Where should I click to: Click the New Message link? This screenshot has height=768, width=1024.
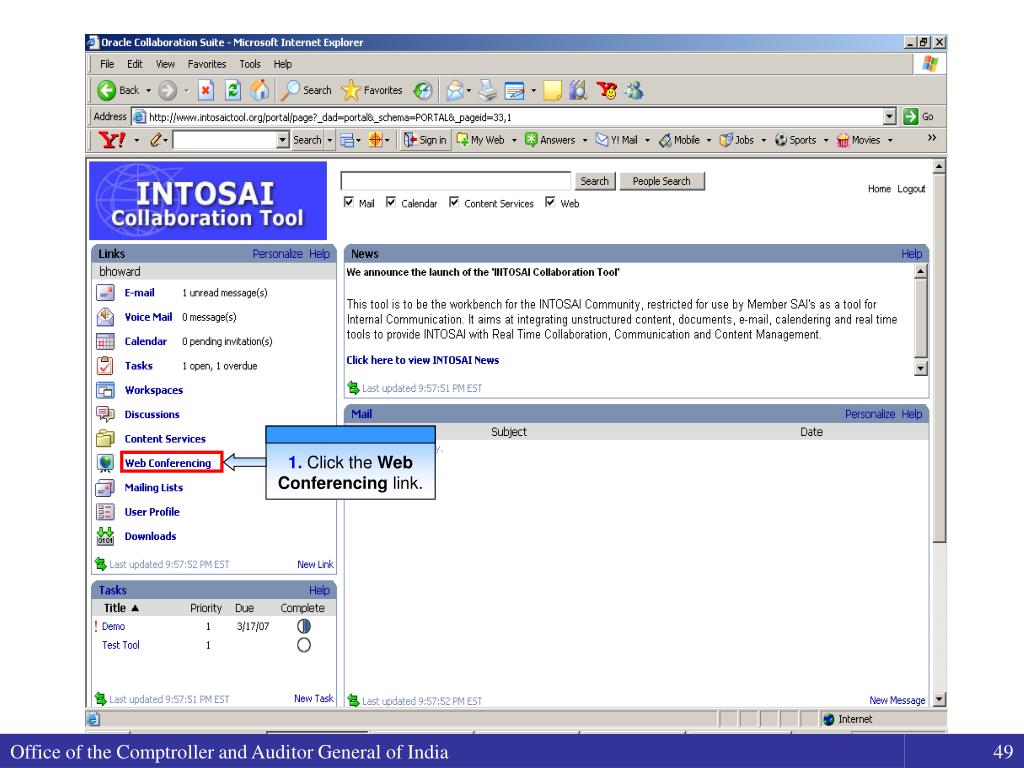[897, 700]
